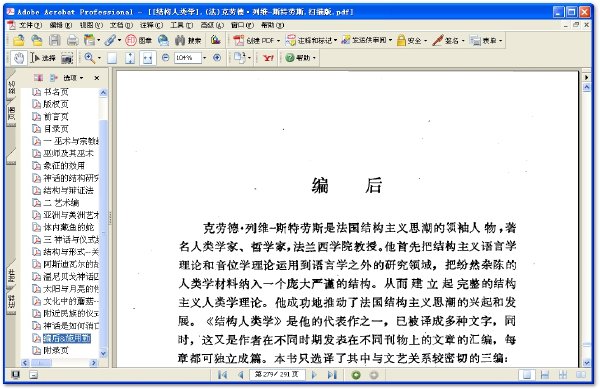600x390 pixels.
Task: Click the plus zoom in button
Action: click(217, 58)
